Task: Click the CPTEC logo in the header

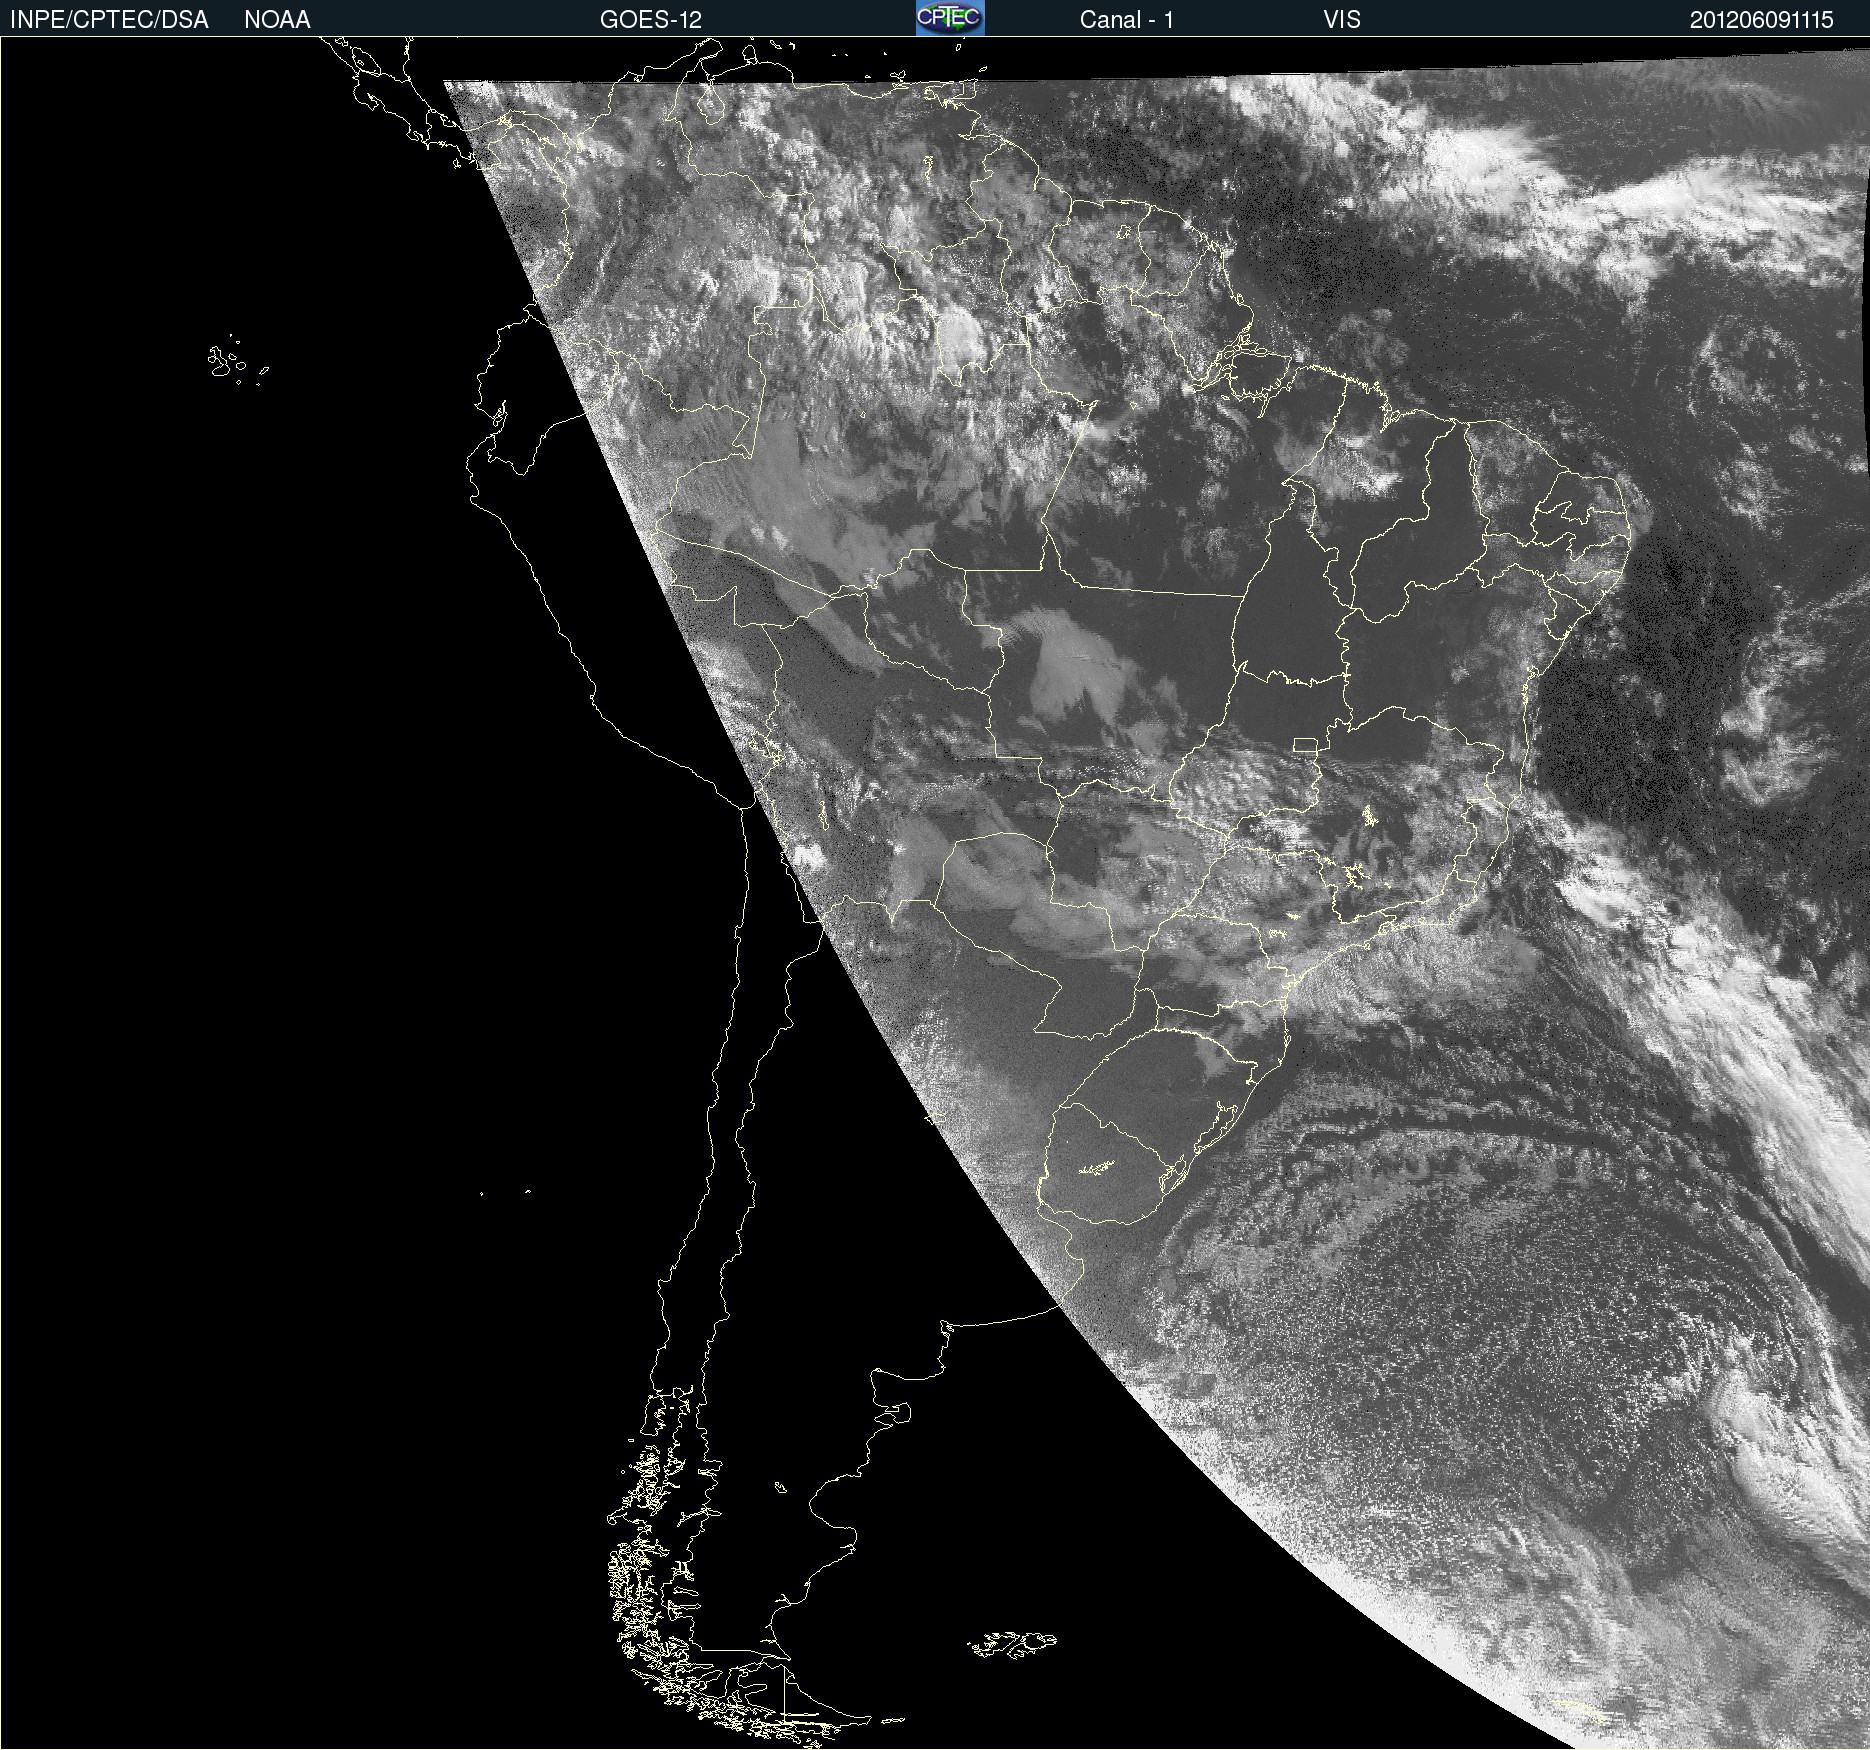Action: tap(950, 18)
